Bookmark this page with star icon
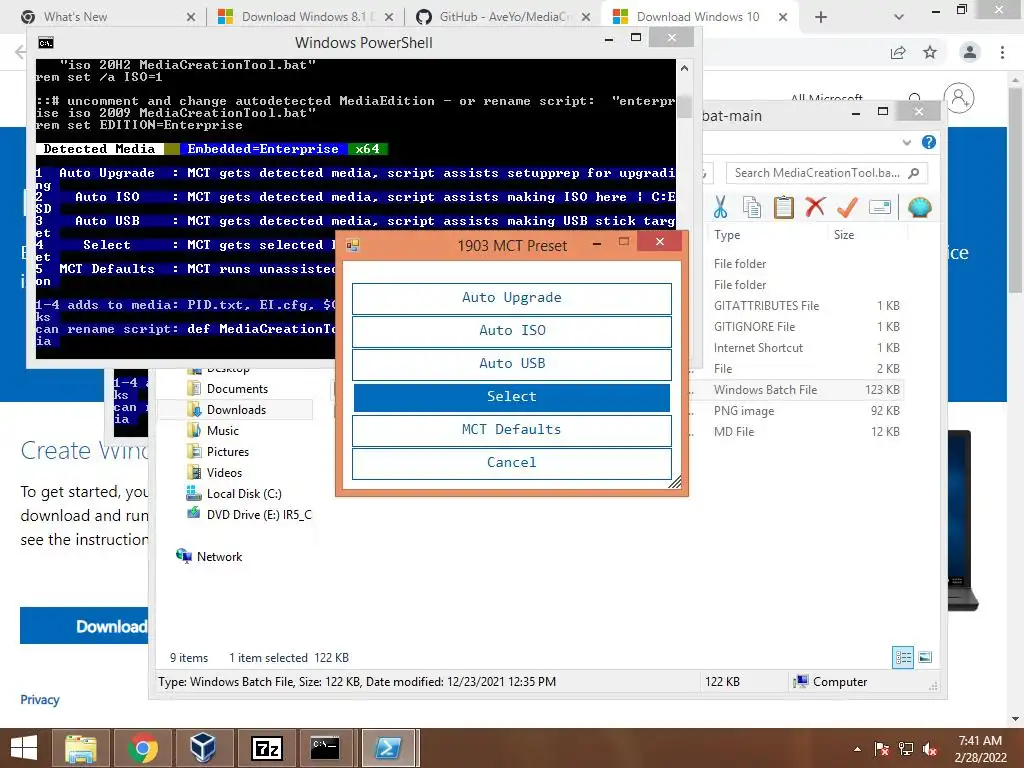This screenshot has height=768, width=1024. [930, 52]
